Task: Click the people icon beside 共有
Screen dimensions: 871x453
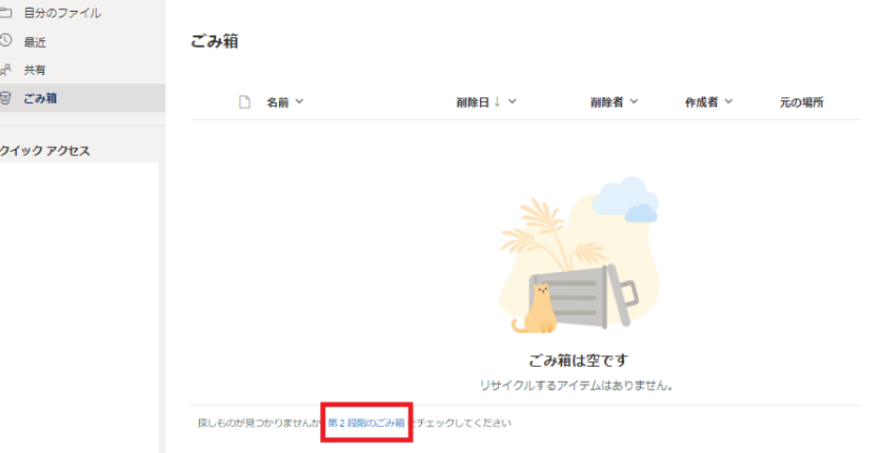Action: tap(5, 70)
